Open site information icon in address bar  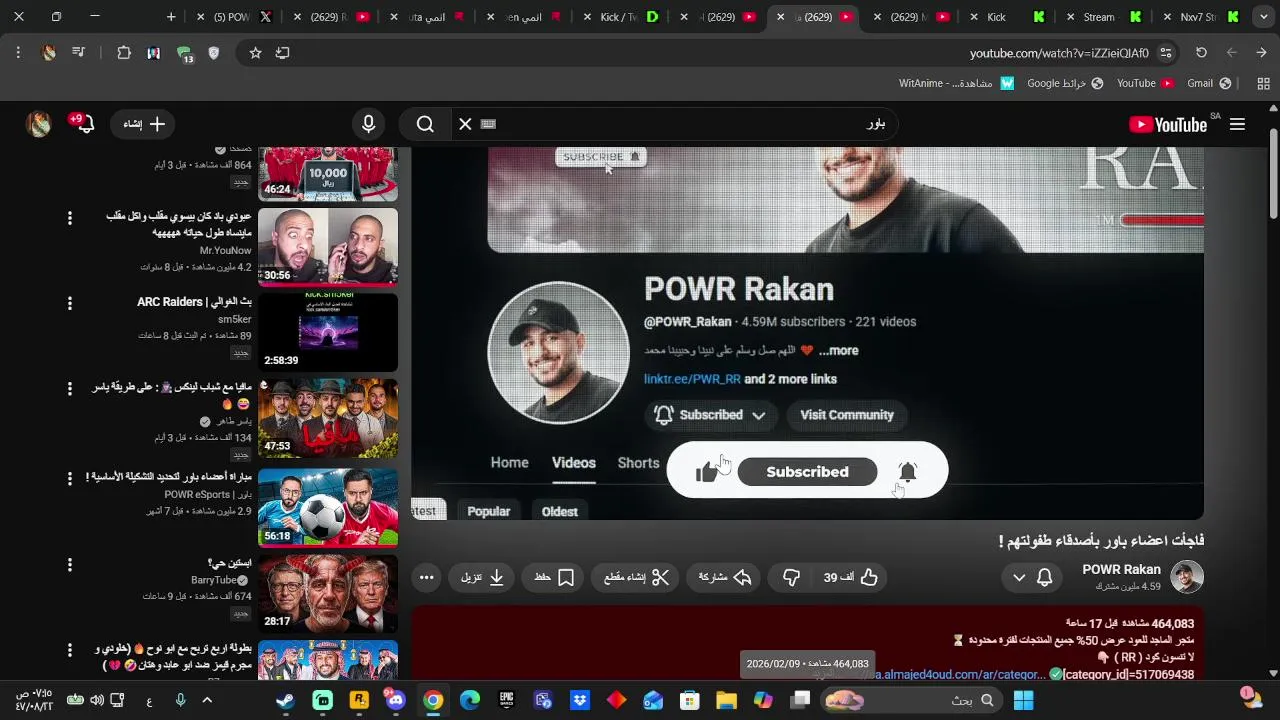[1166, 53]
